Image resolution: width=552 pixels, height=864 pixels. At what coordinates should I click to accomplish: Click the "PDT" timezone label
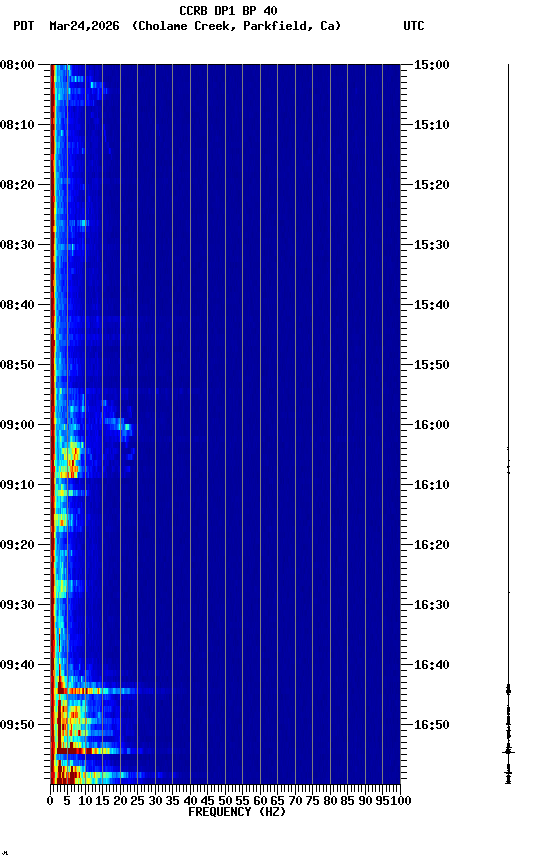pyautogui.click(x=24, y=26)
